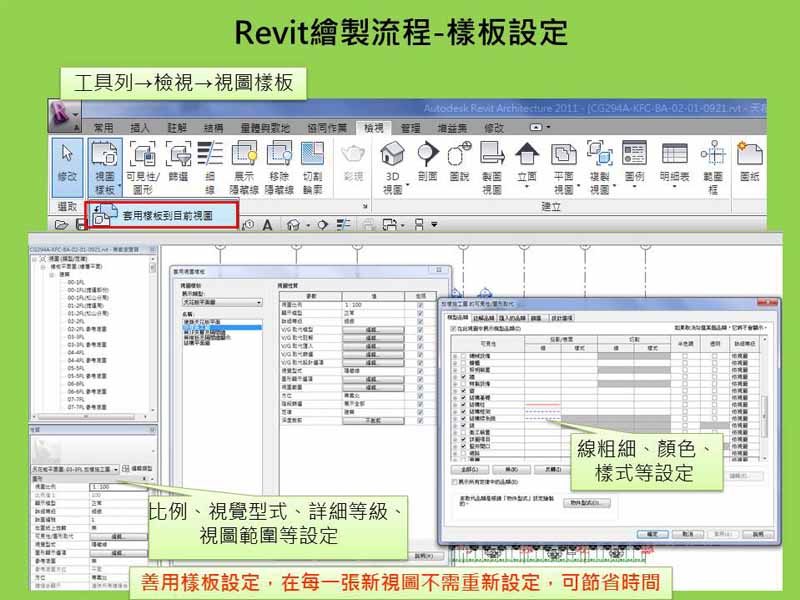The width and height of the screenshot is (800, 600).
Task: Open the 平面視圖 dropdown arrow
Action: point(579,185)
